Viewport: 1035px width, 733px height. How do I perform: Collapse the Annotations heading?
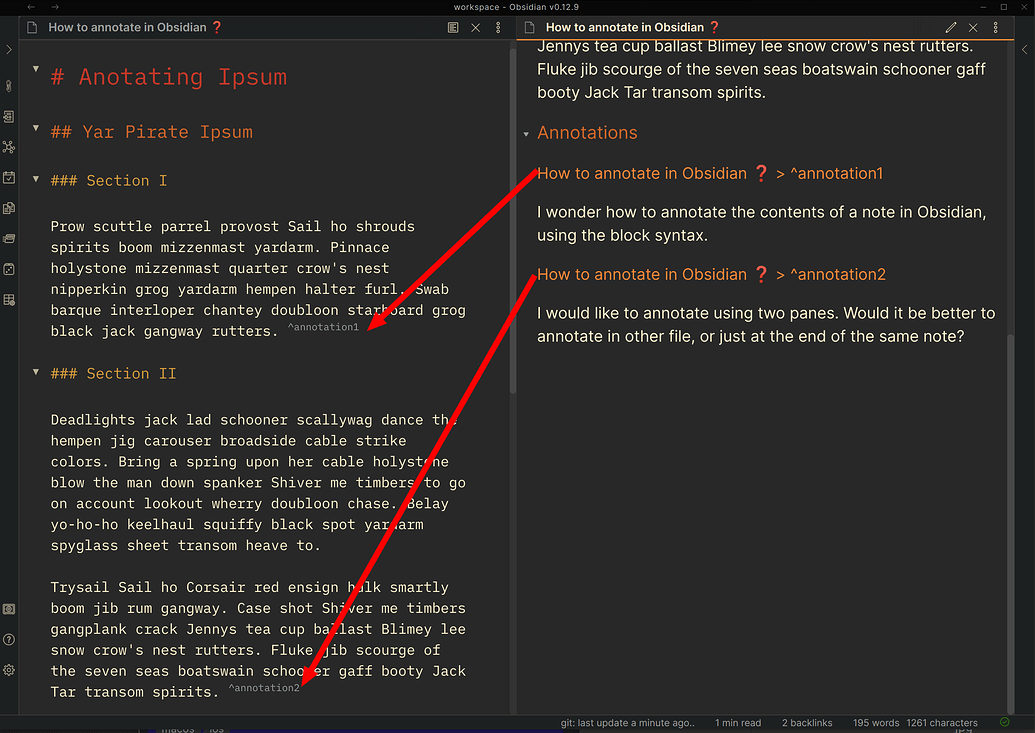point(525,133)
